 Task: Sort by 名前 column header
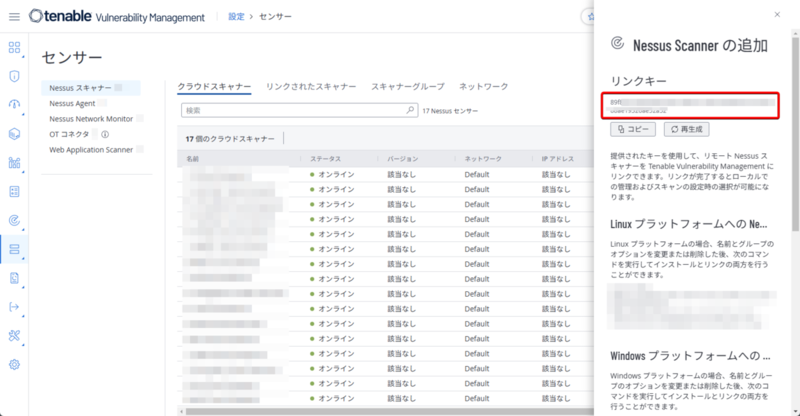point(192,159)
